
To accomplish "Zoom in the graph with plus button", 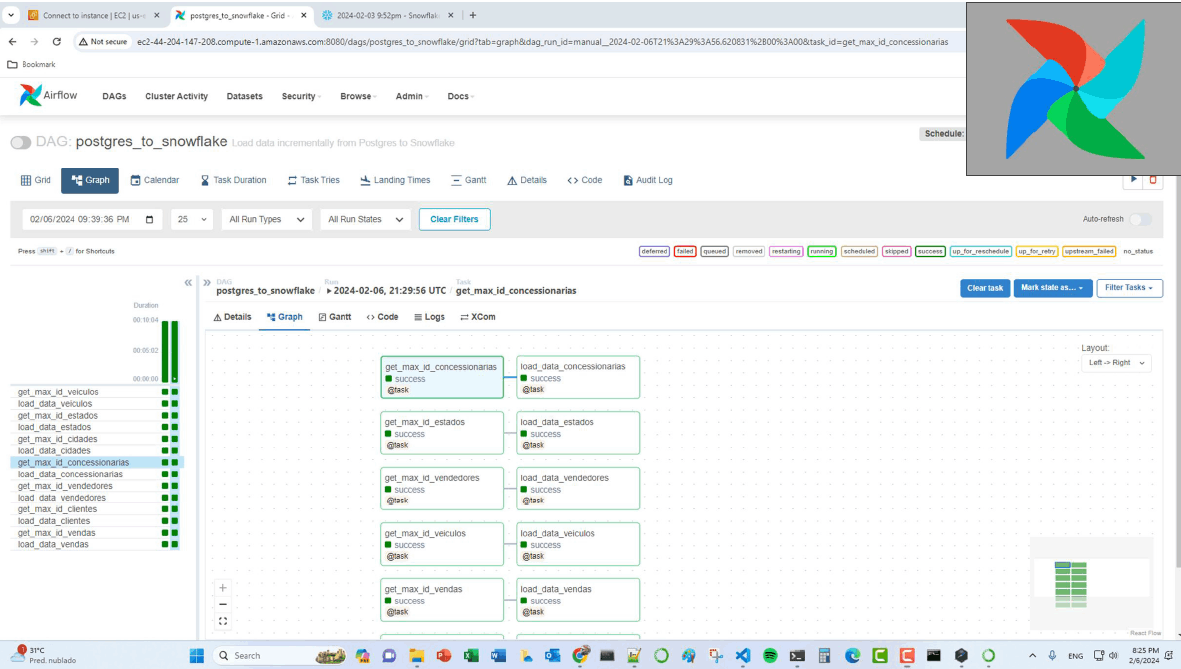I will click(x=223, y=588).
